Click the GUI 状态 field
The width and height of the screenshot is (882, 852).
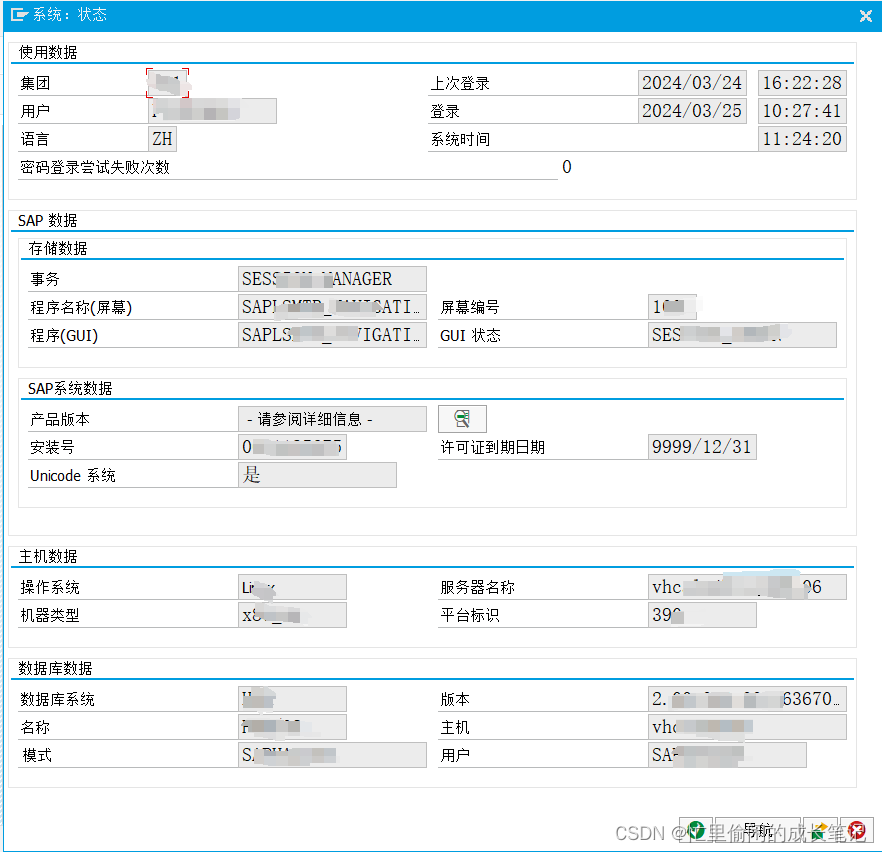[x=742, y=335]
